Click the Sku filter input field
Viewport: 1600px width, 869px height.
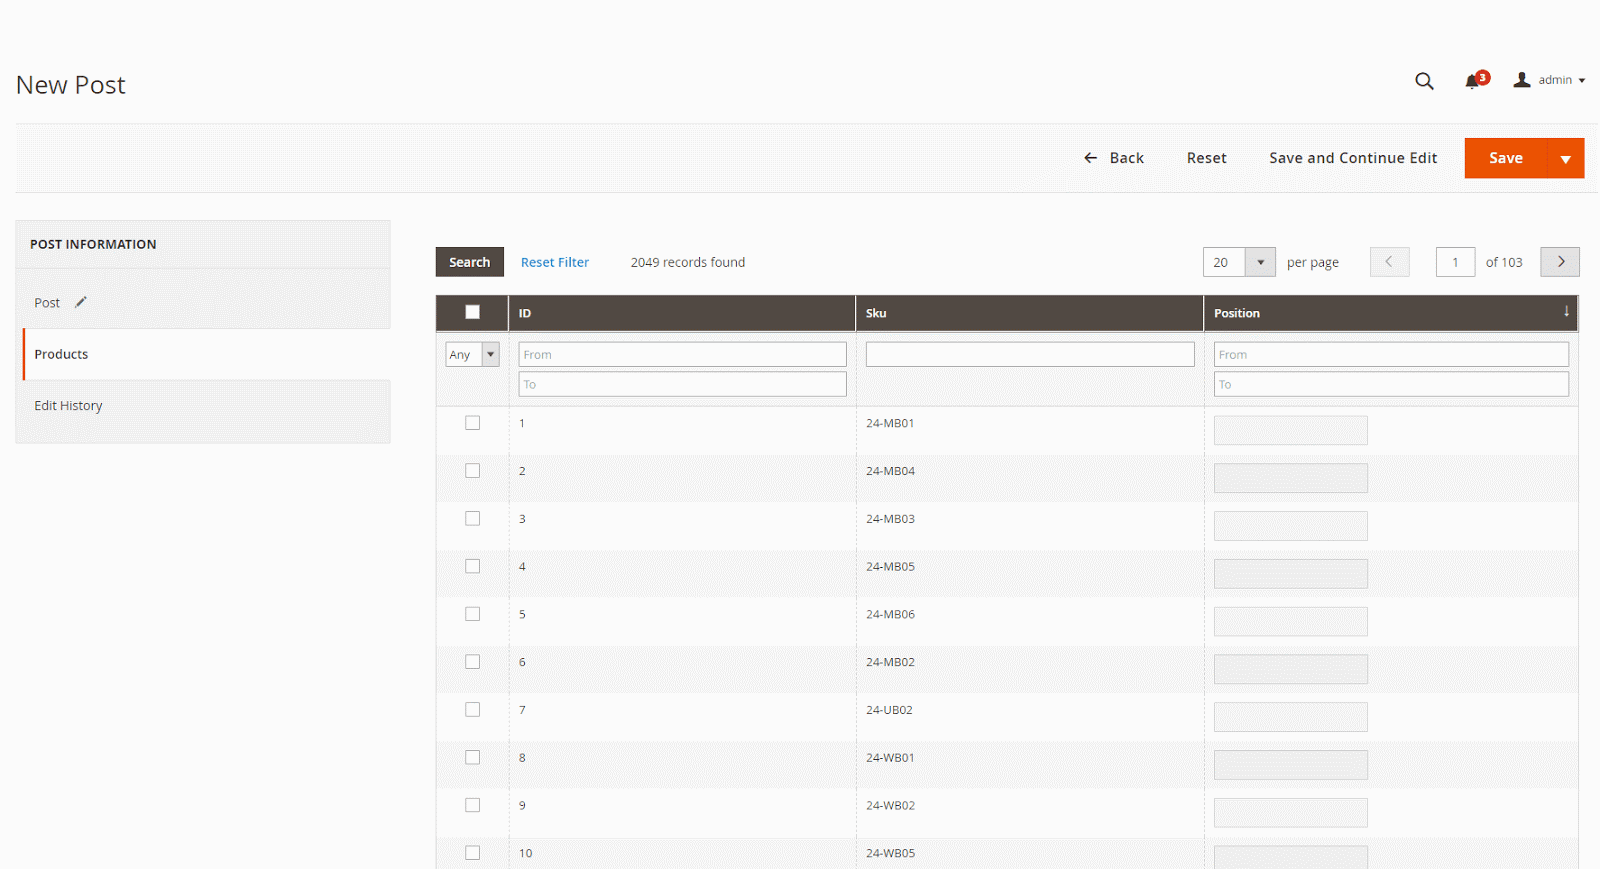pos(1029,354)
